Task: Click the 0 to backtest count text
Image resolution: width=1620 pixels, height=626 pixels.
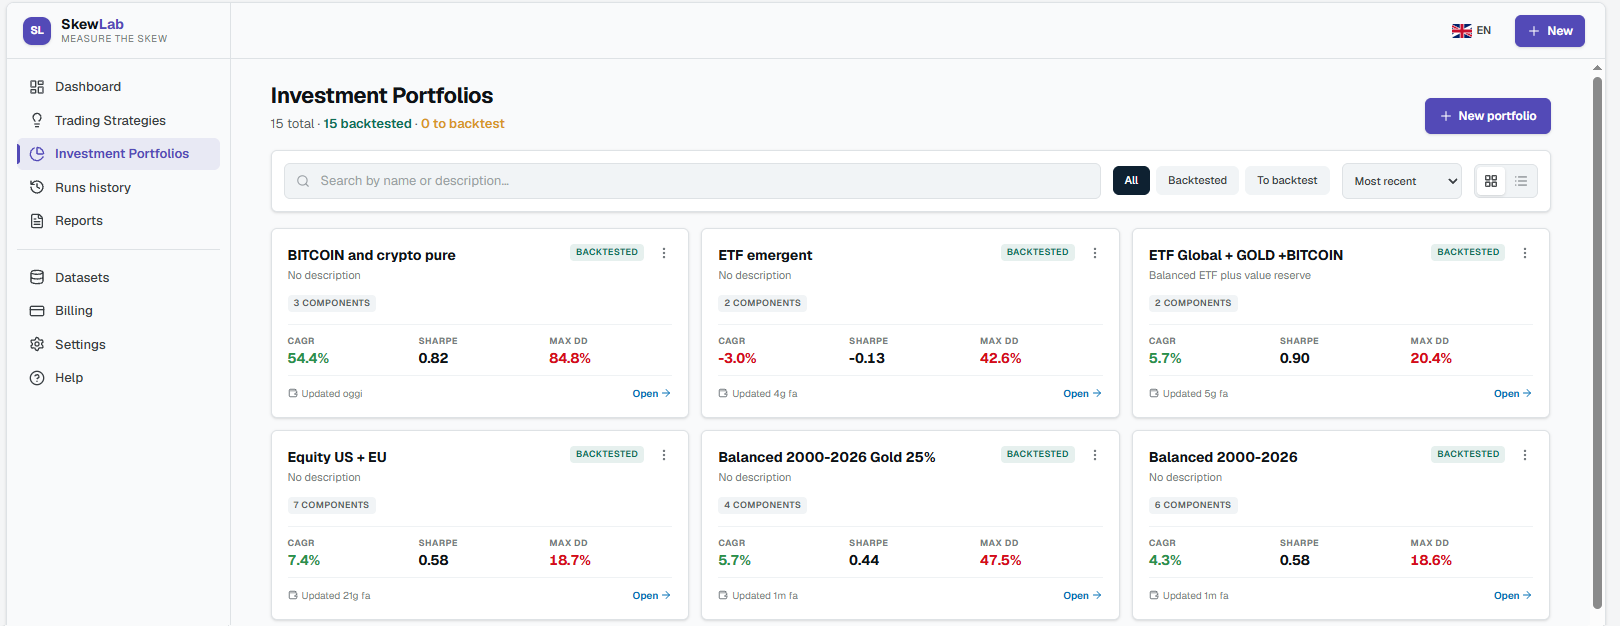Action: click(x=462, y=124)
